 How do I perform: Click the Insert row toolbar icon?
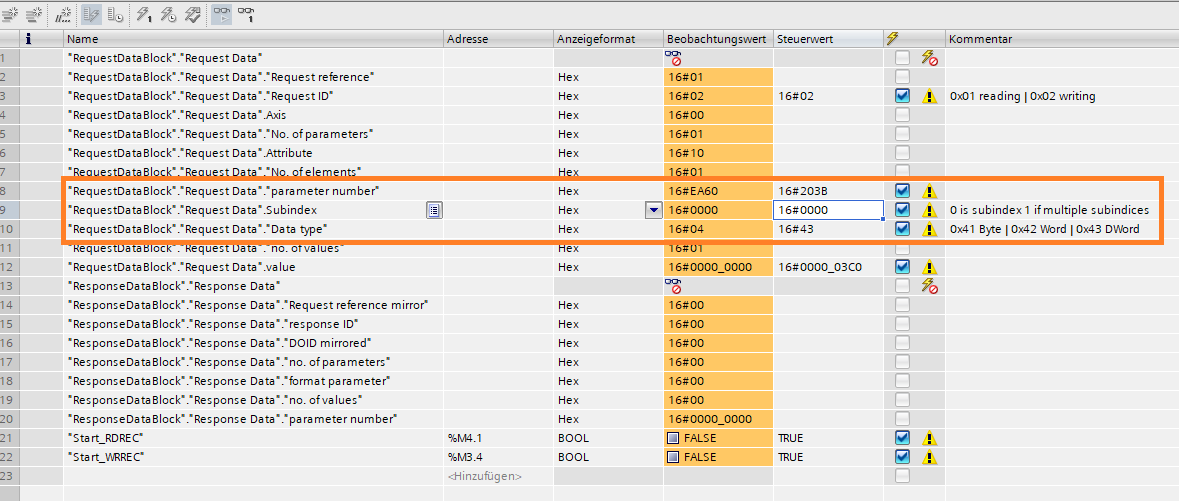12,14
